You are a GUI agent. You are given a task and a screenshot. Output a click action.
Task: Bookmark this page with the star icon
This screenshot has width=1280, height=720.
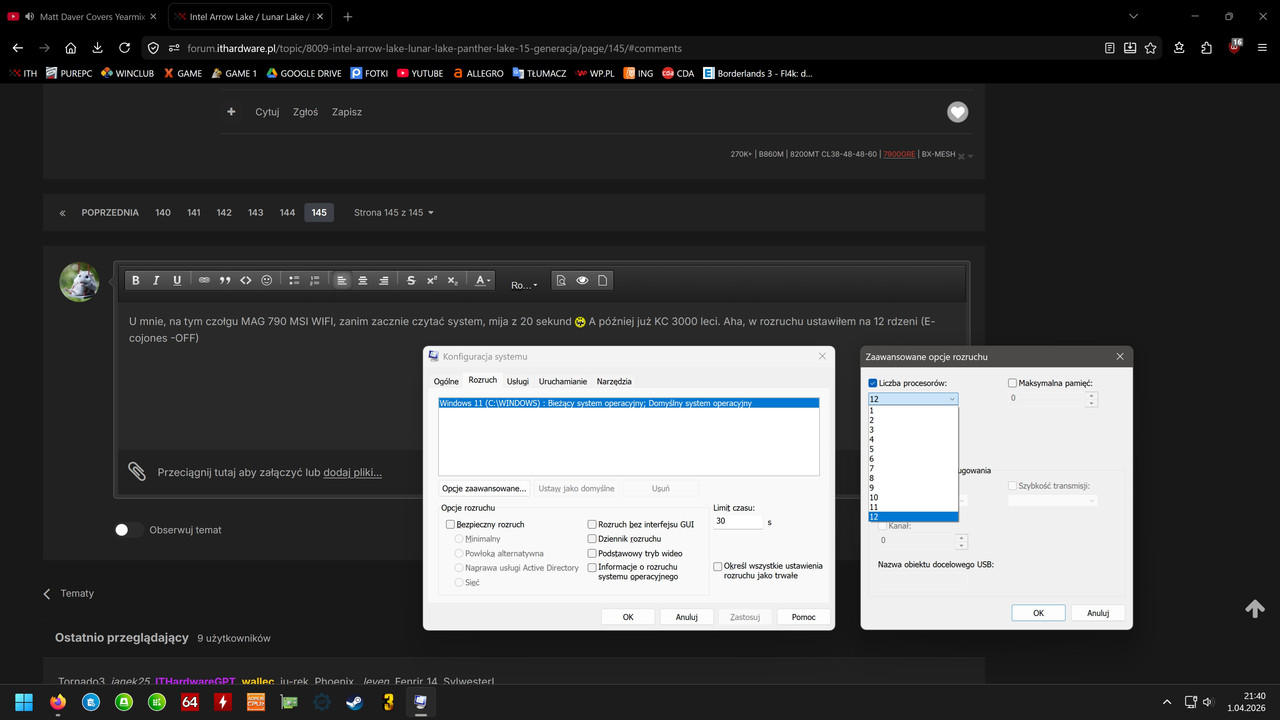(x=1151, y=48)
